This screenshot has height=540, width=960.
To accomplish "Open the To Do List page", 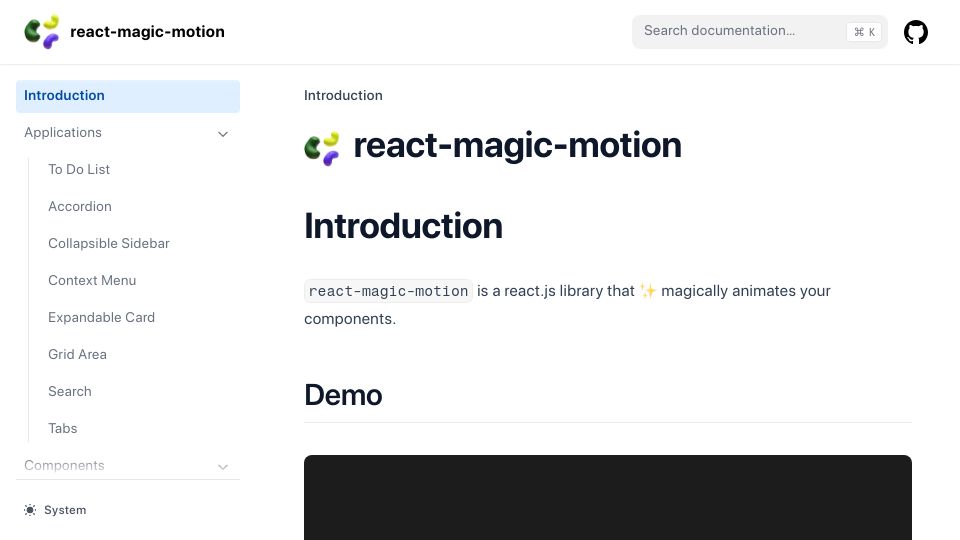I will 79,170.
